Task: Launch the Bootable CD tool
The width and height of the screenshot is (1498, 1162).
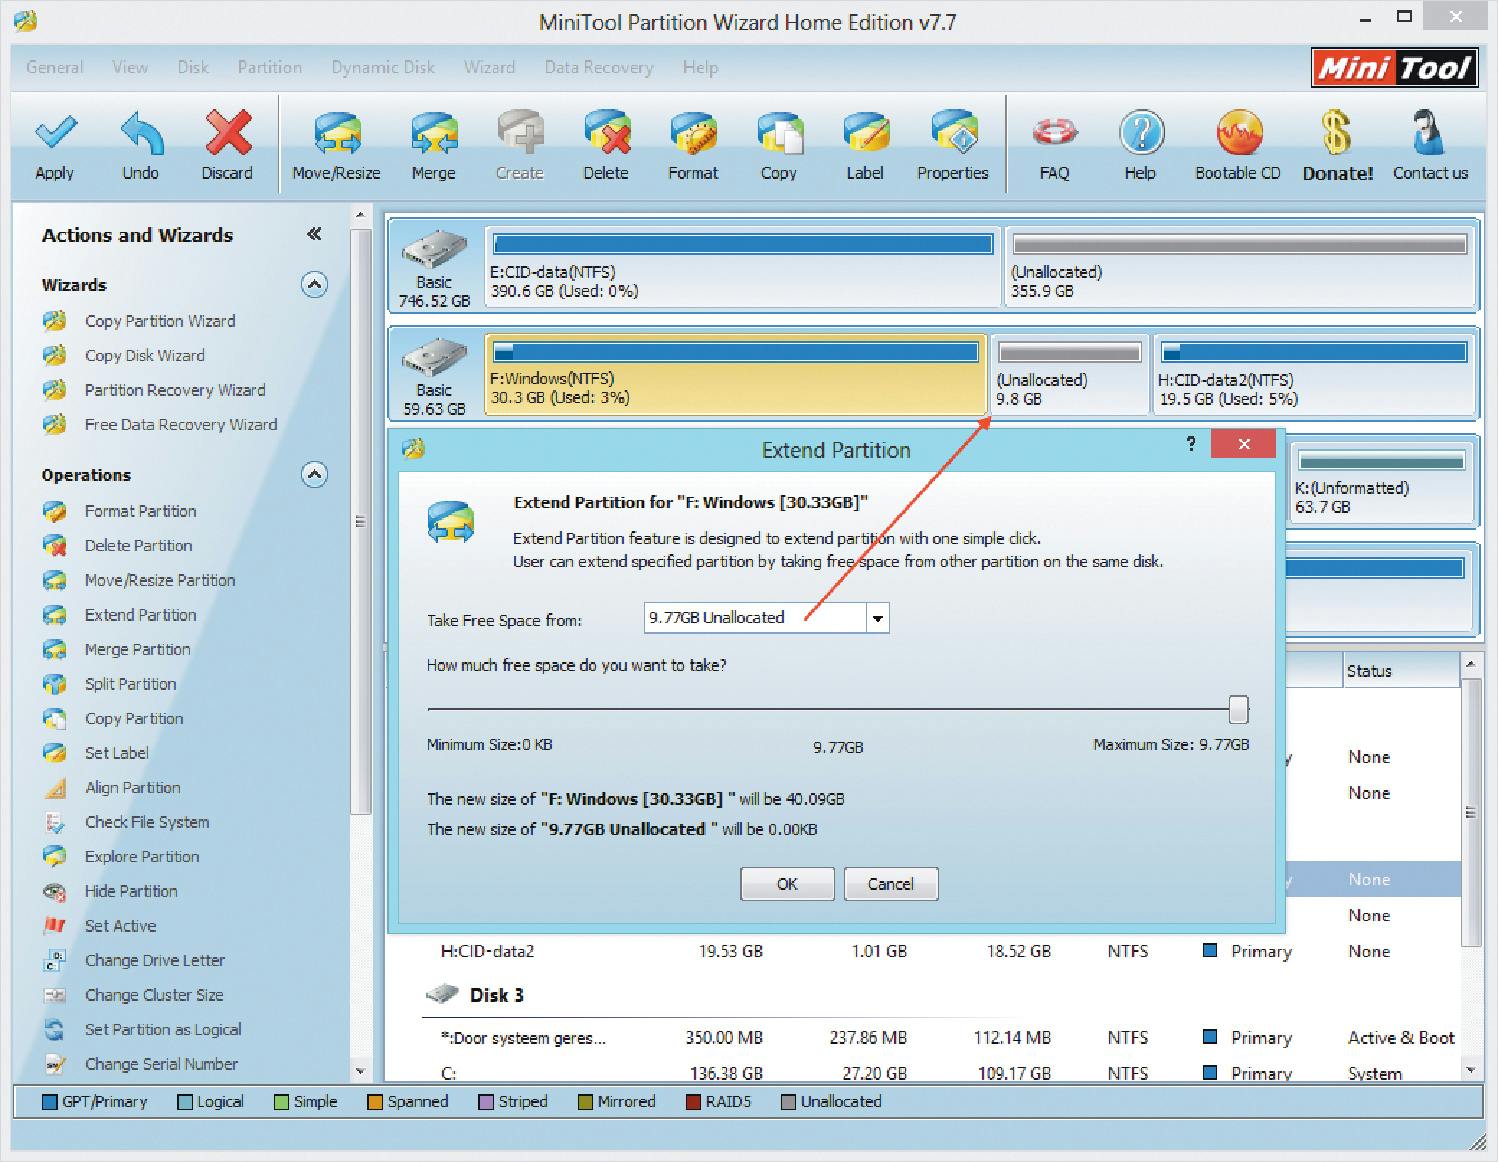Action: click(1238, 145)
